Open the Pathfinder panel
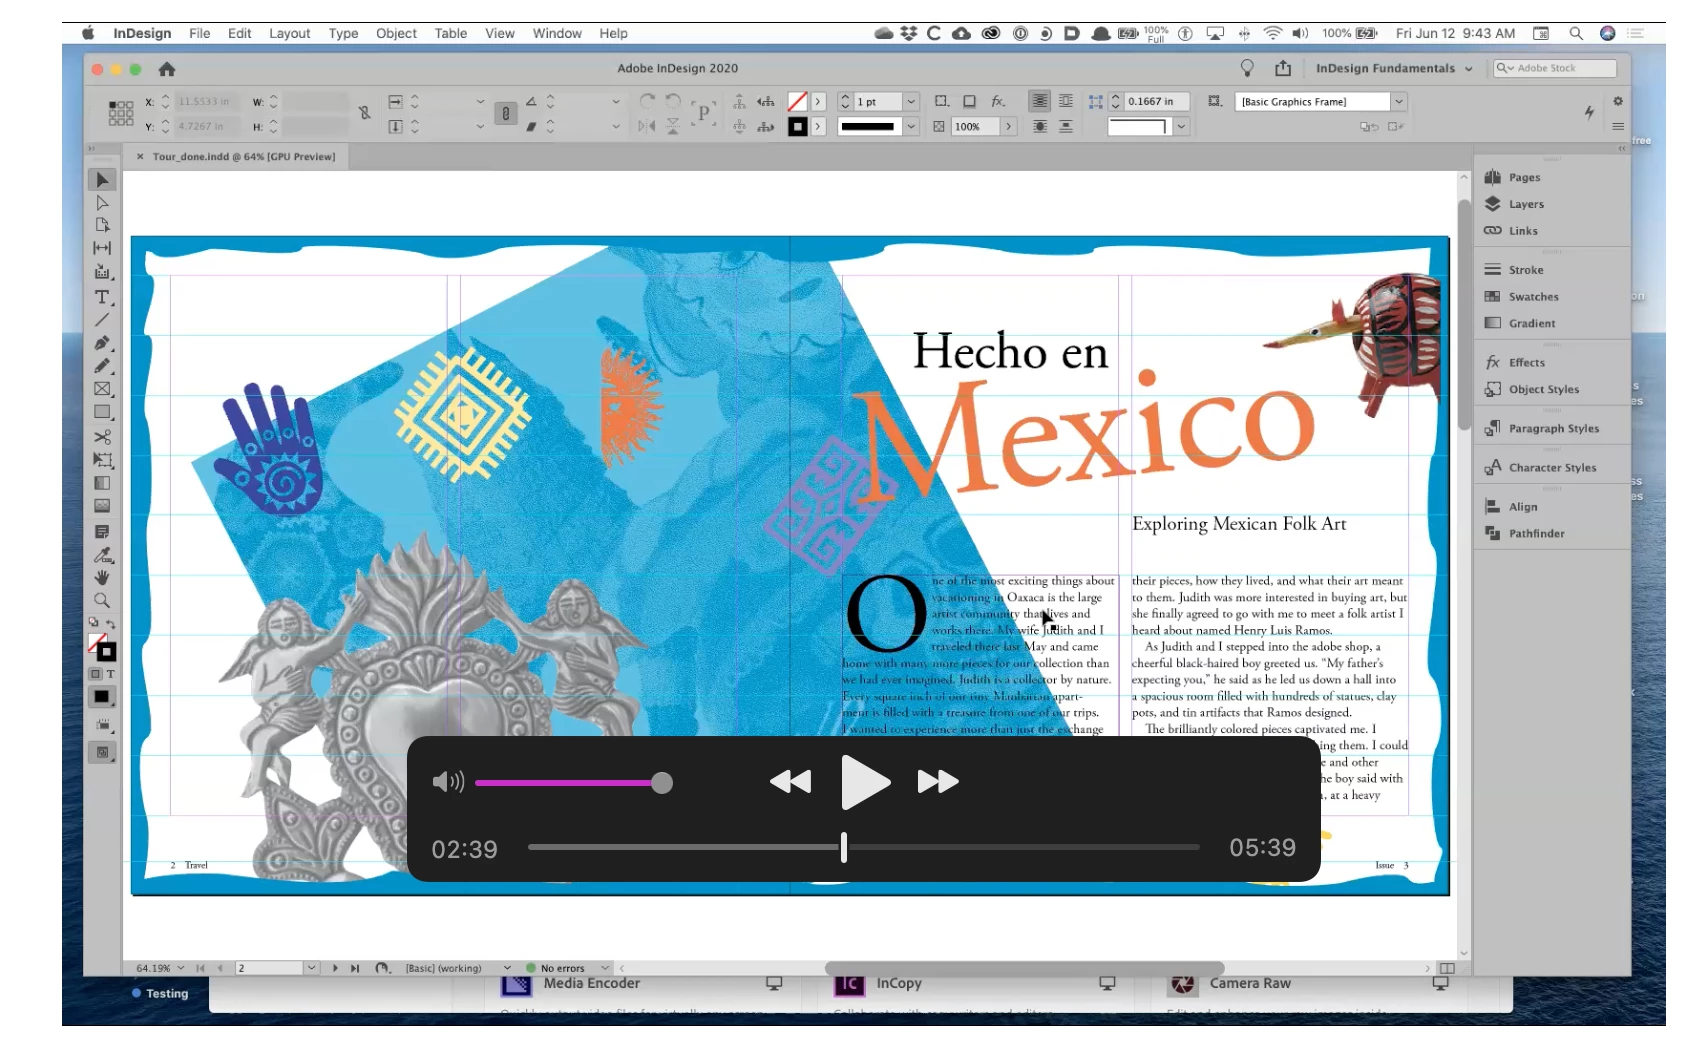Screen dimensions: 1698x1062 (x=1536, y=533)
